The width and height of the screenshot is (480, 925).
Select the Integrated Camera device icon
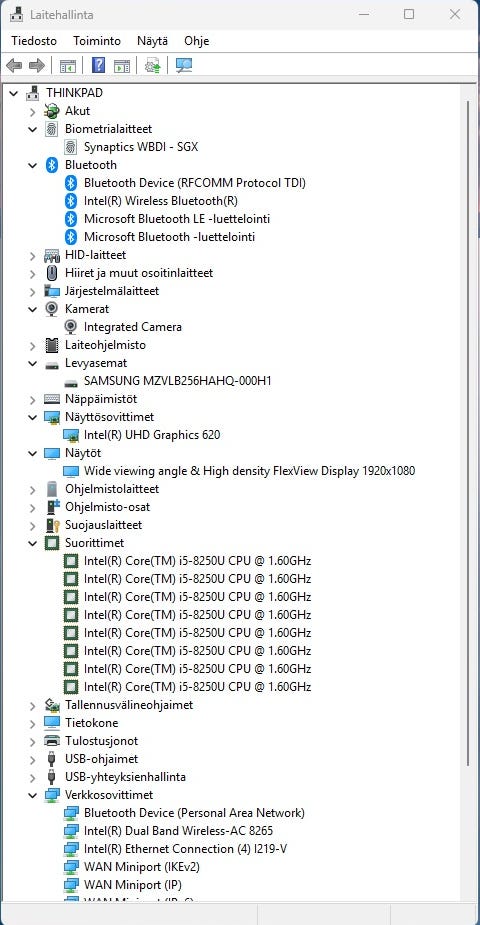tap(71, 327)
